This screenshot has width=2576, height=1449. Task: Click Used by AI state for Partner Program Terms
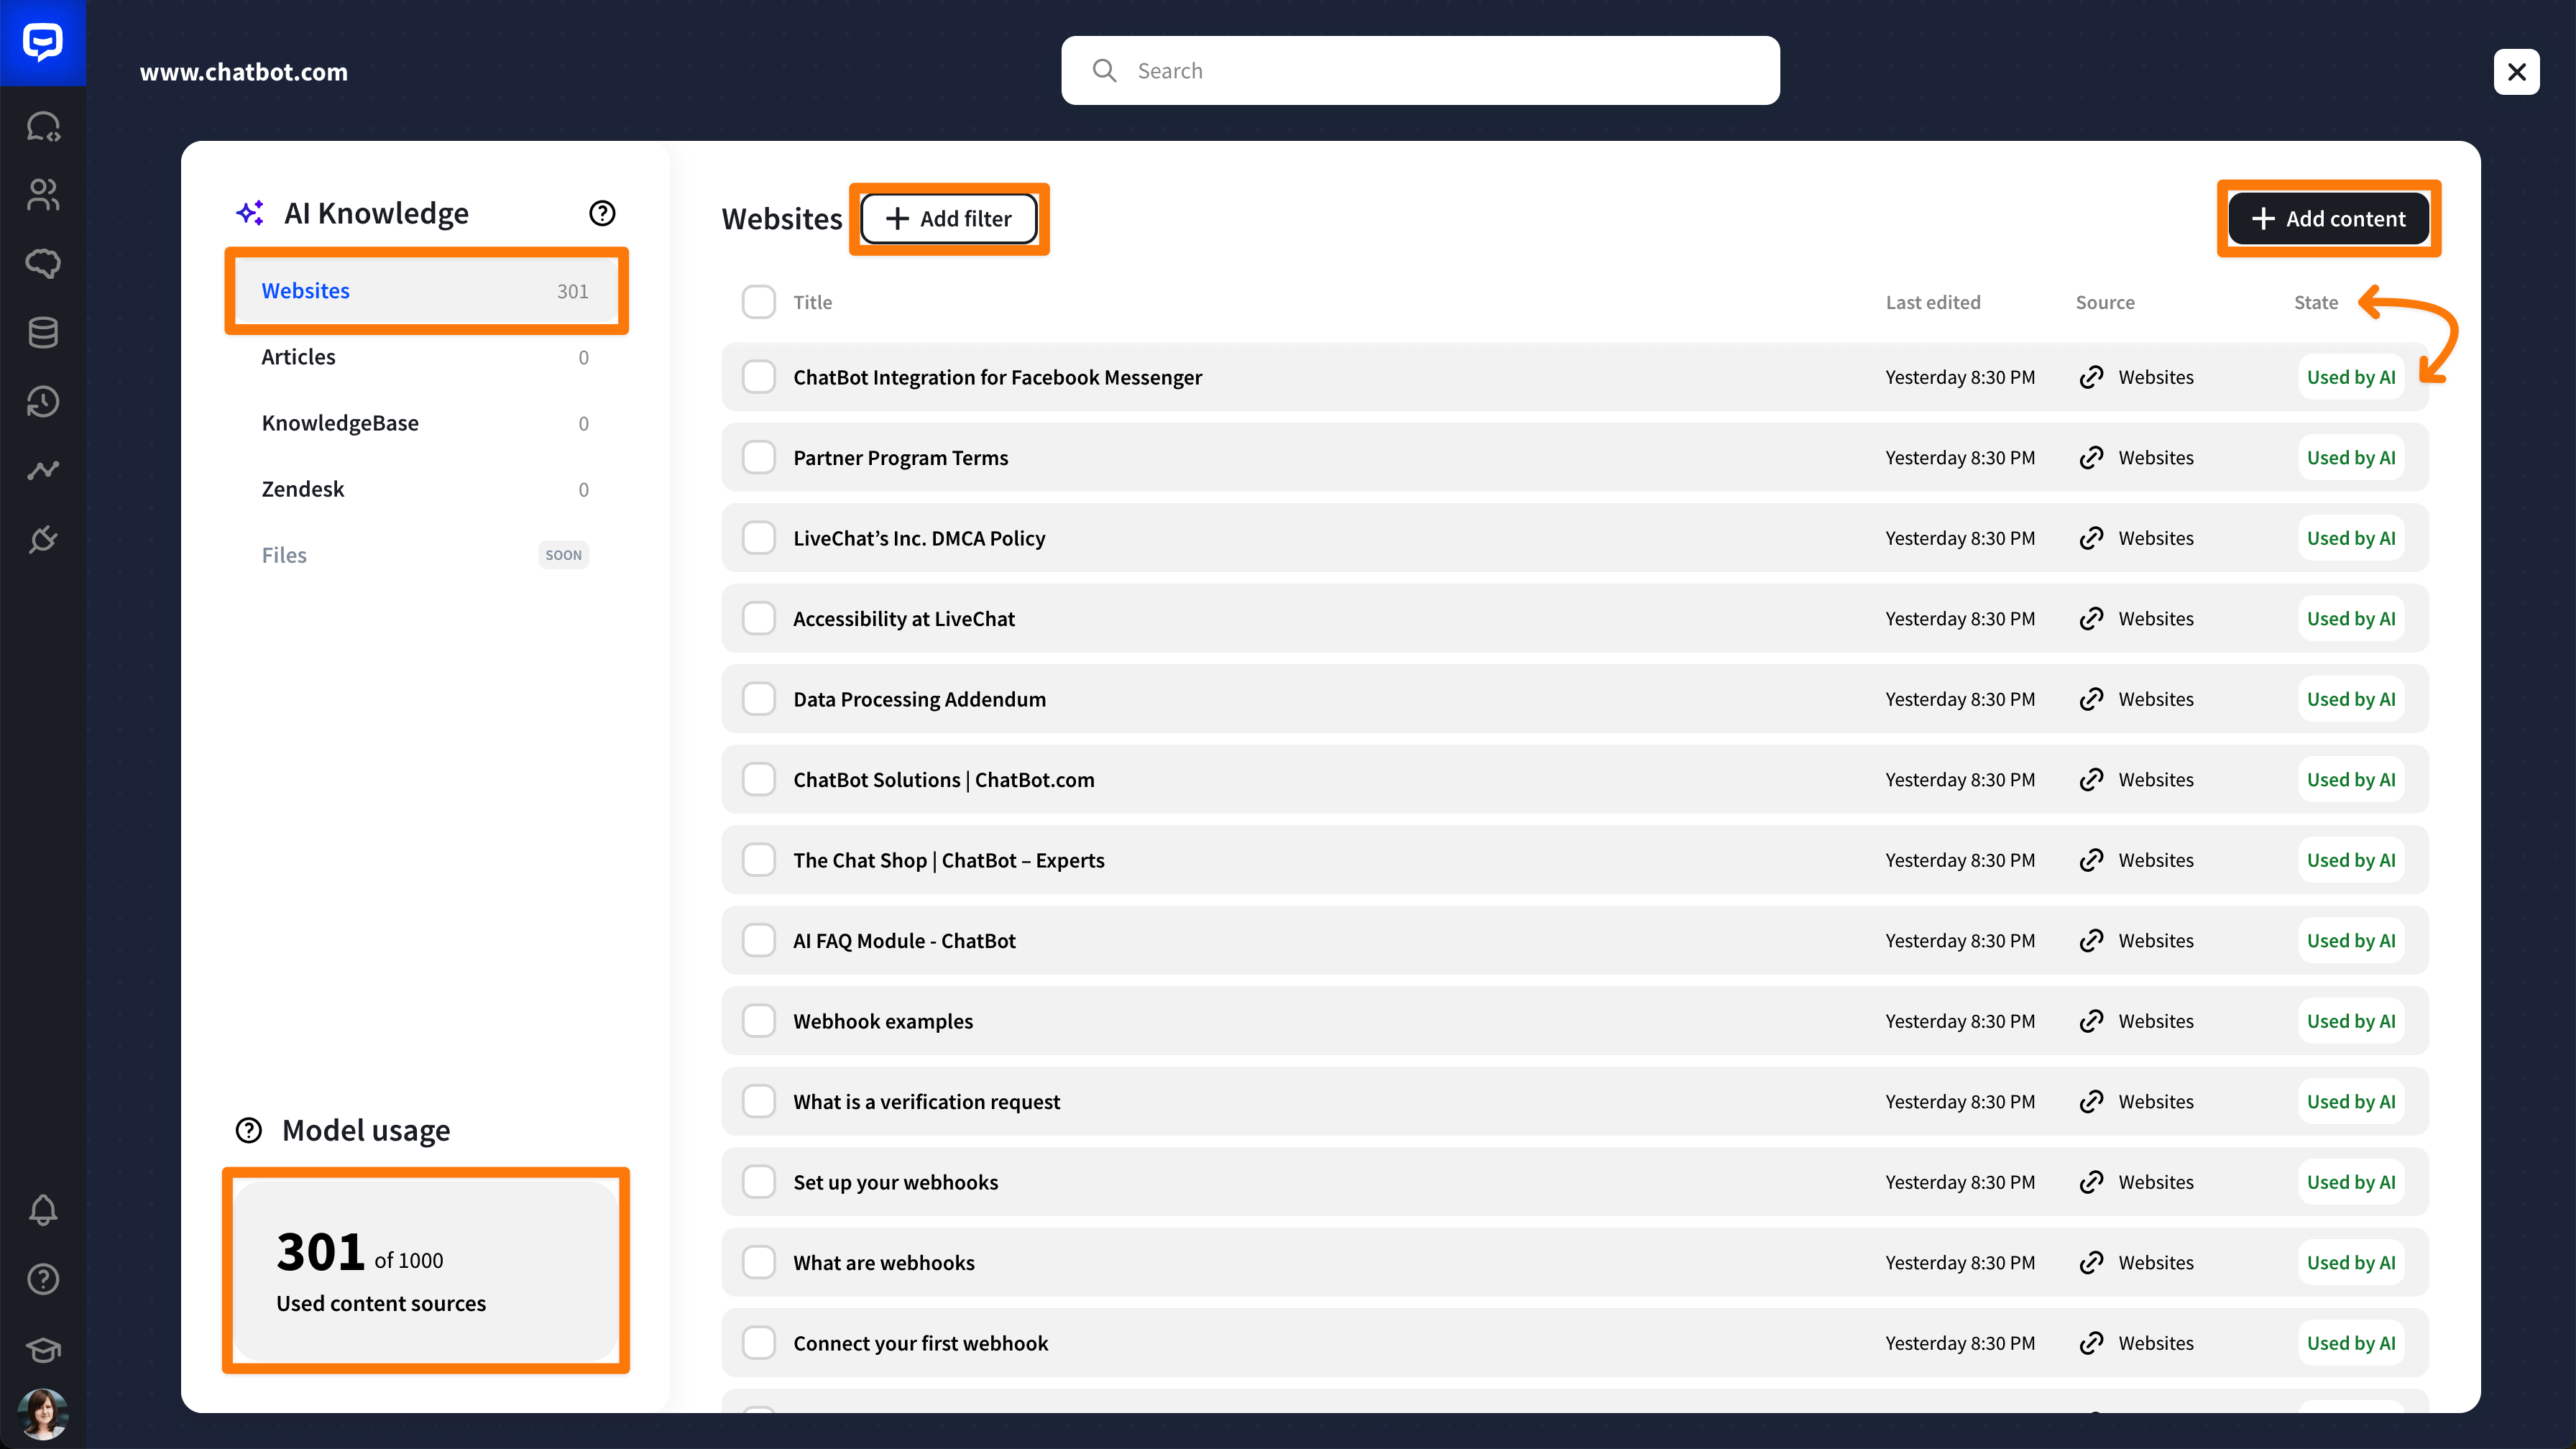tap(2351, 458)
